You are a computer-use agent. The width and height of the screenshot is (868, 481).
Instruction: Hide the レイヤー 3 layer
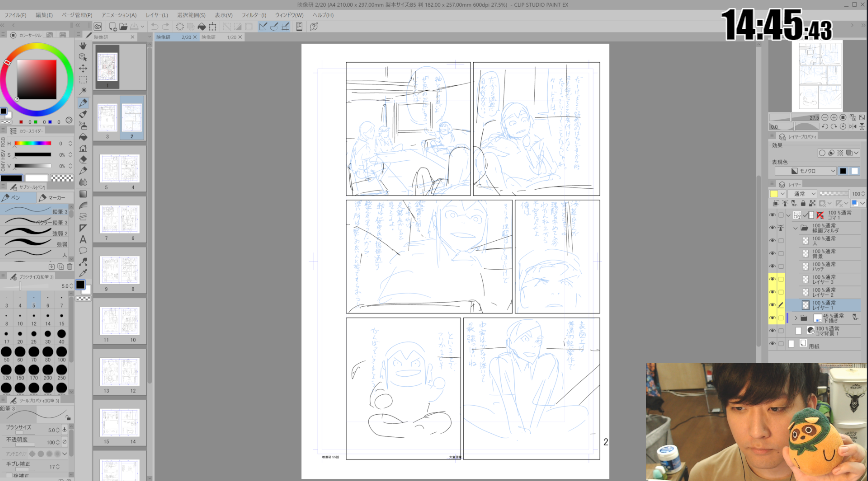[772, 279]
